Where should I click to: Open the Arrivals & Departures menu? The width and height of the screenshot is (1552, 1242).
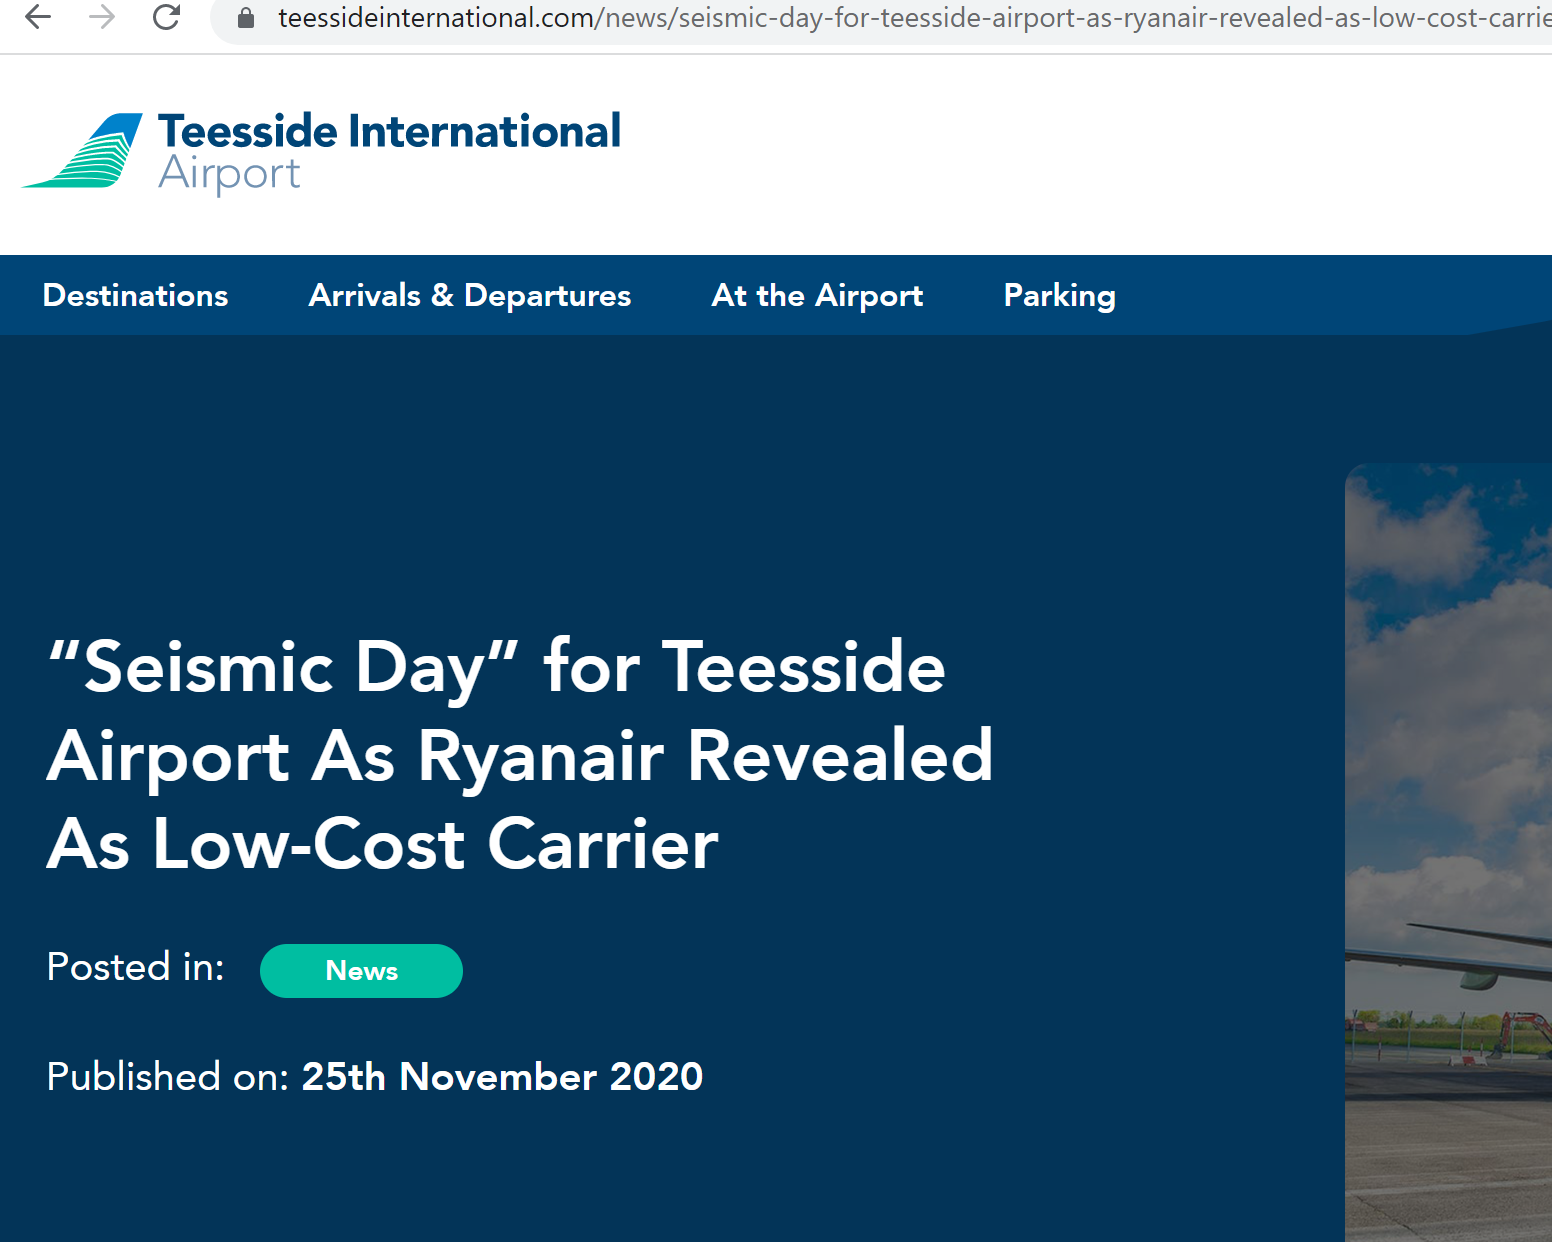coord(470,295)
